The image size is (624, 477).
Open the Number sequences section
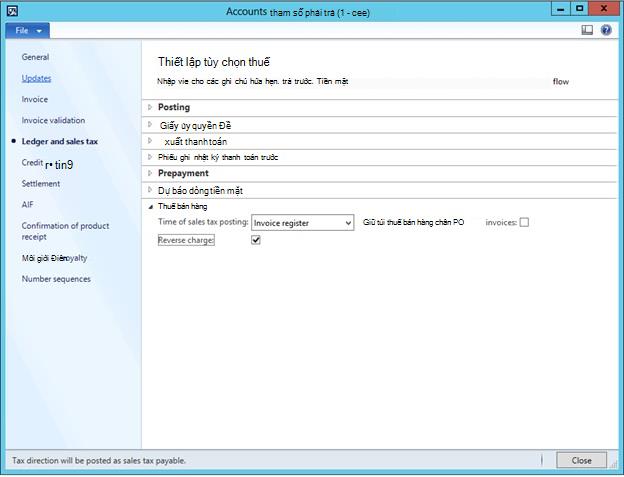coord(56,279)
